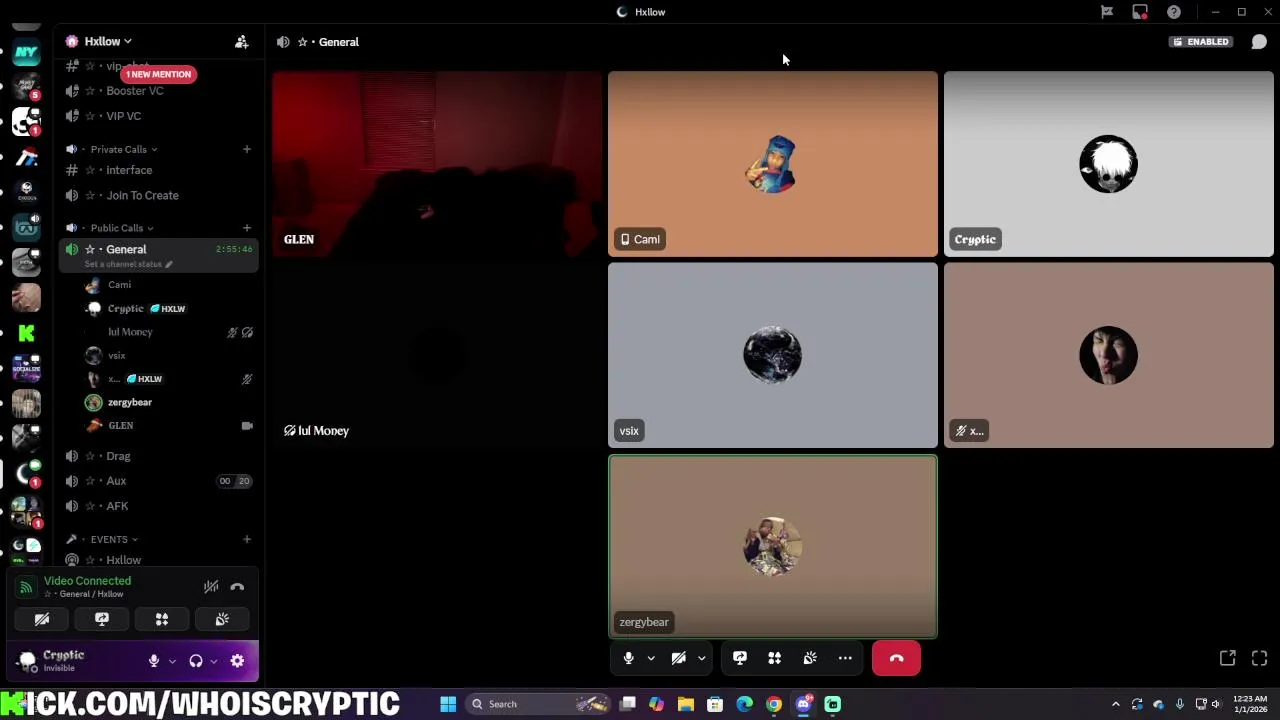Viewport: 1280px width, 720px height.
Task: Open the recording window icon with red dot
Action: pyautogui.click(x=1140, y=12)
